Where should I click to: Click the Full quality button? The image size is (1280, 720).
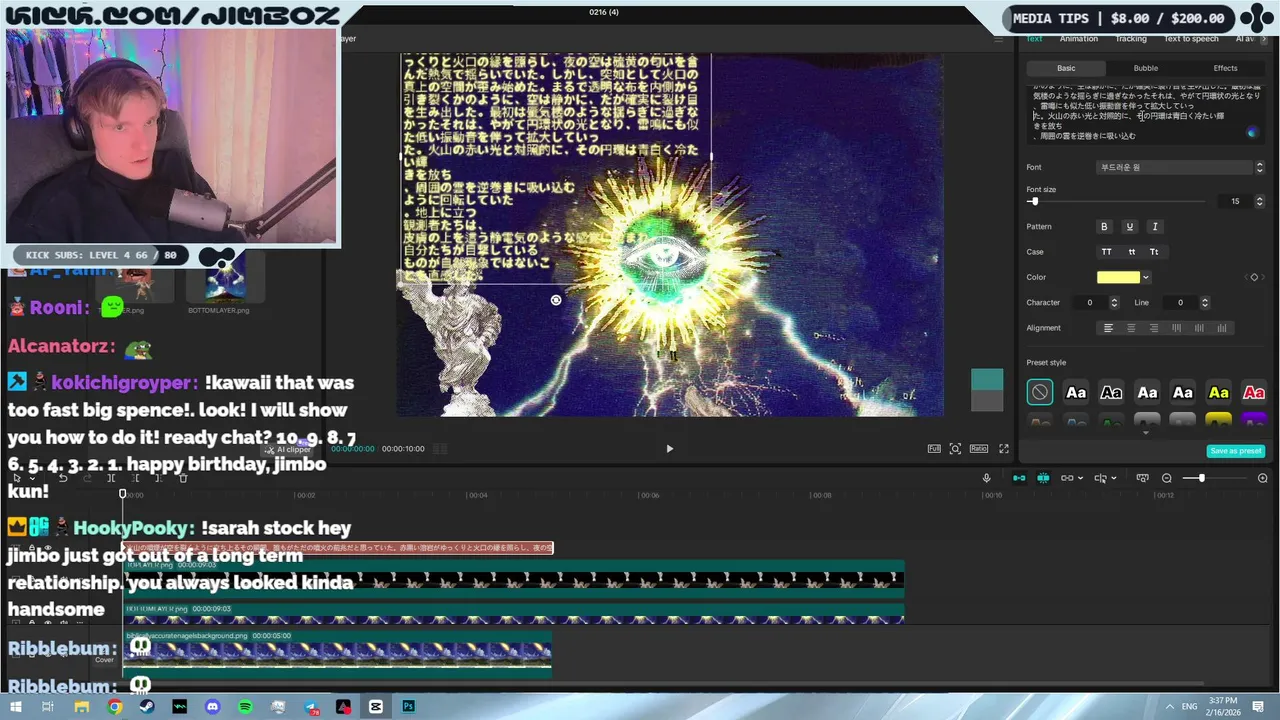point(933,449)
